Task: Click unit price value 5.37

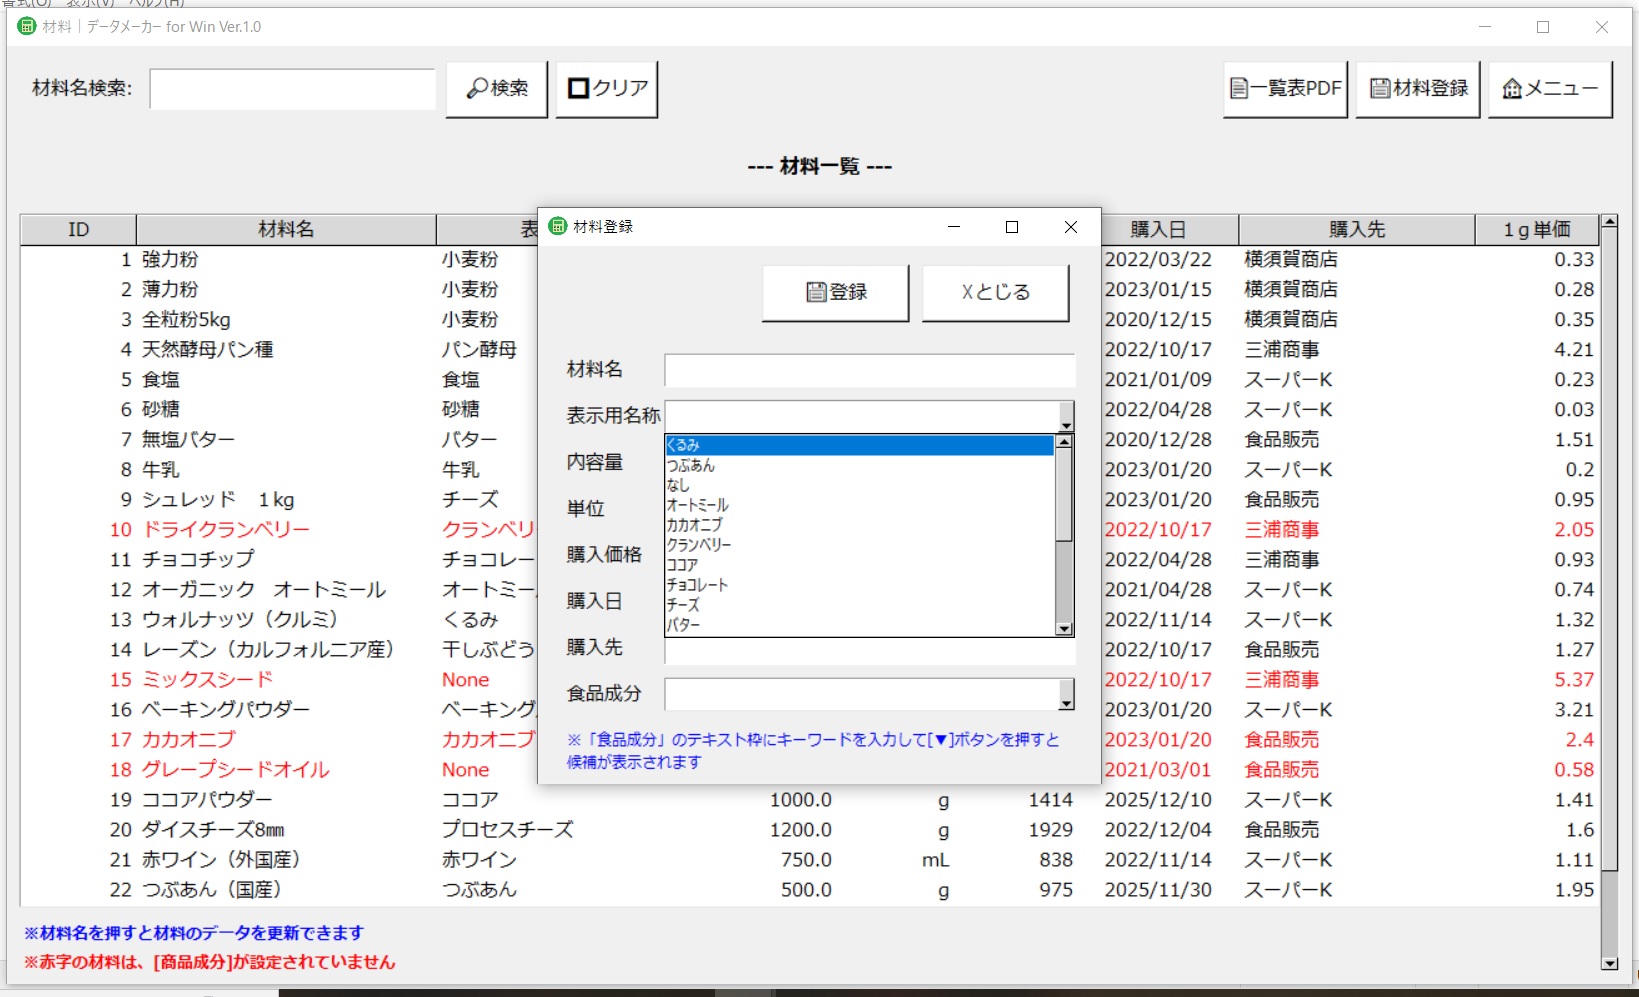Action: [1574, 680]
